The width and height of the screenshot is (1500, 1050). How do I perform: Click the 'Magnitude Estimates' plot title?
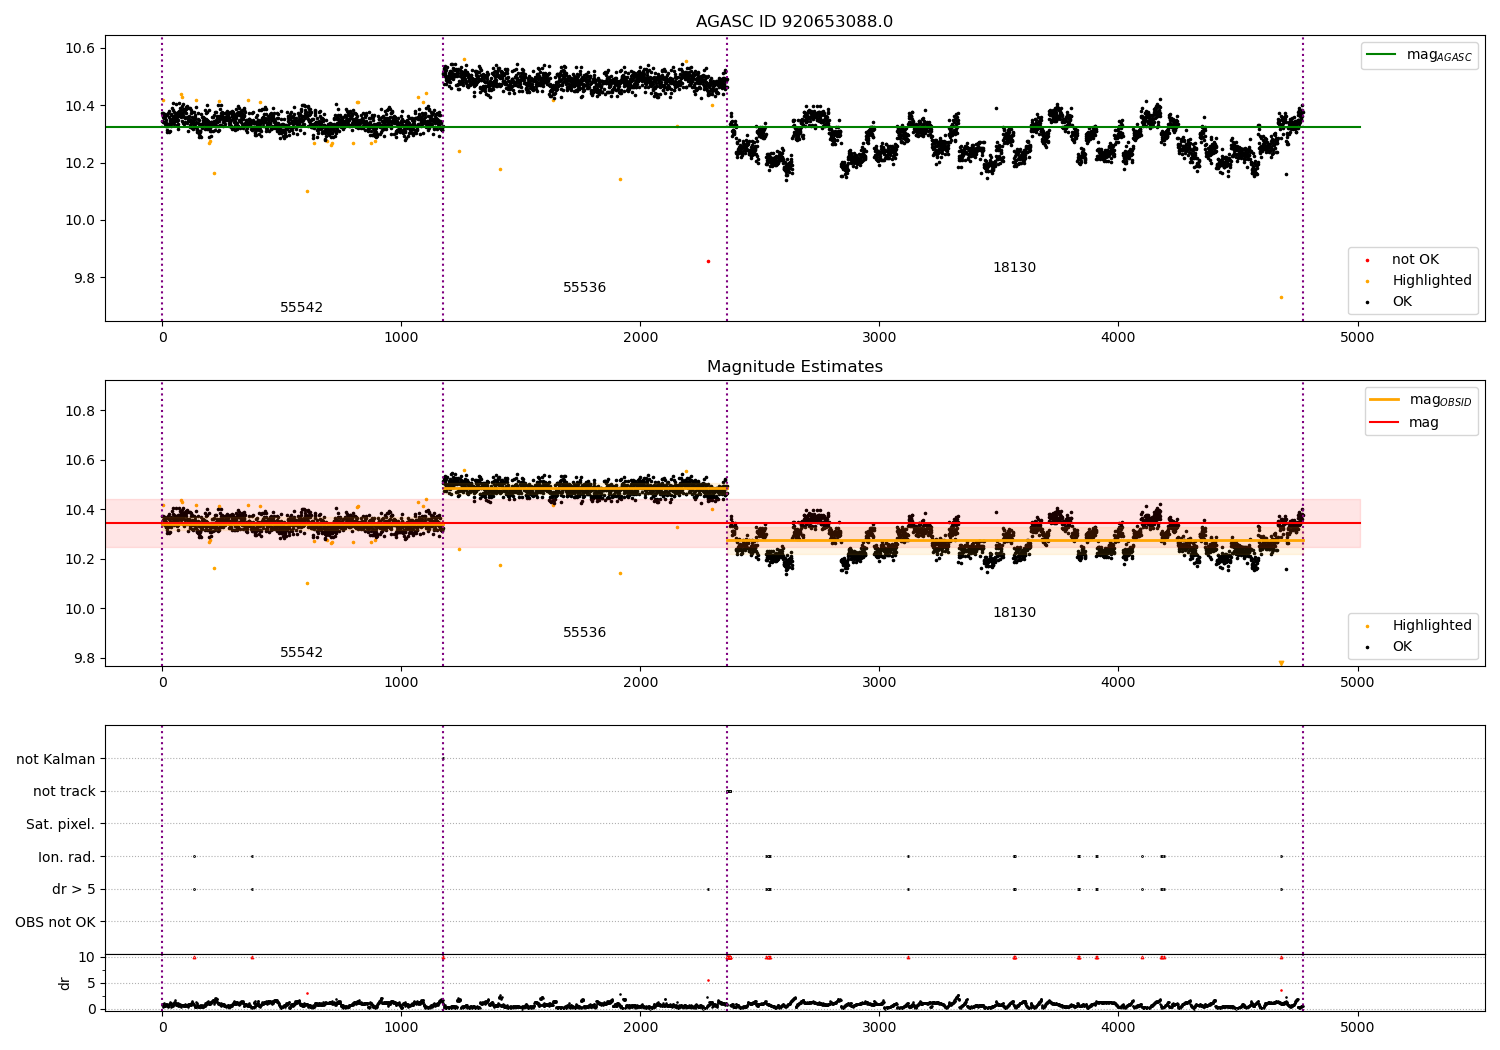click(x=794, y=367)
